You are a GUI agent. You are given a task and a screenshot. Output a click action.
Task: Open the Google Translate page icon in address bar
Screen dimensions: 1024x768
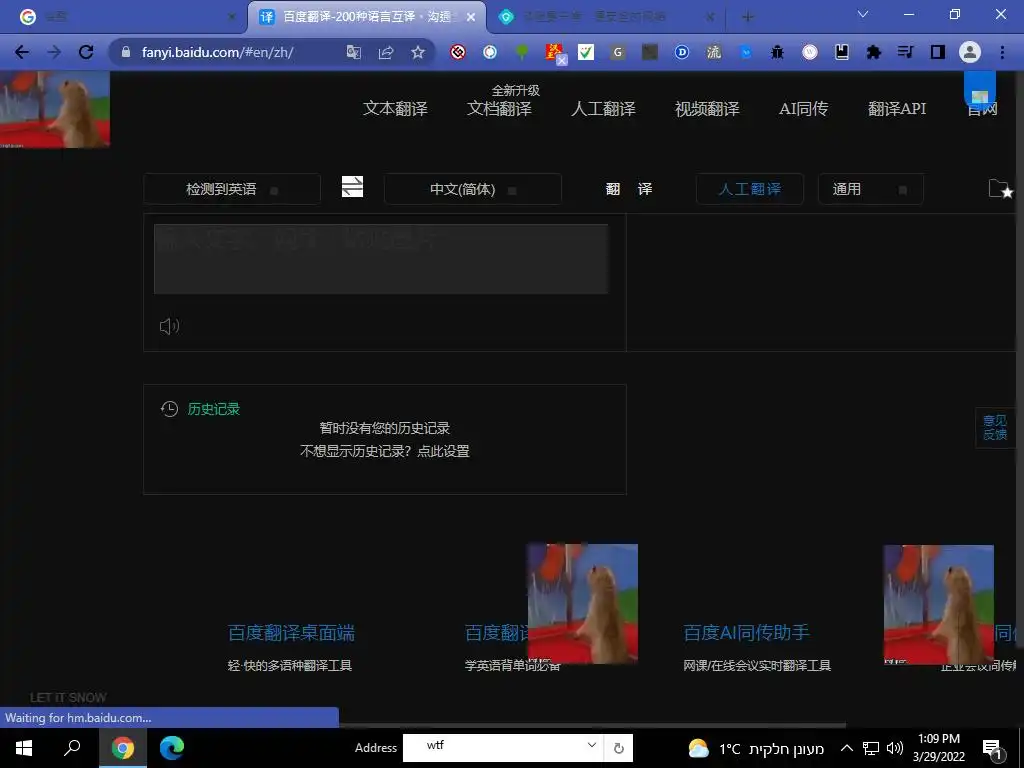pyautogui.click(x=353, y=52)
